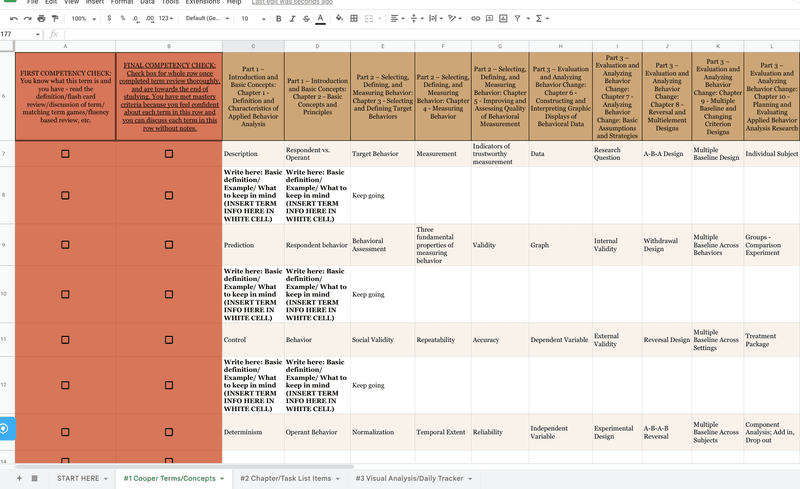Screen dimensions: 800x489
Task: Check First Competency box in Control row
Action: [65, 339]
